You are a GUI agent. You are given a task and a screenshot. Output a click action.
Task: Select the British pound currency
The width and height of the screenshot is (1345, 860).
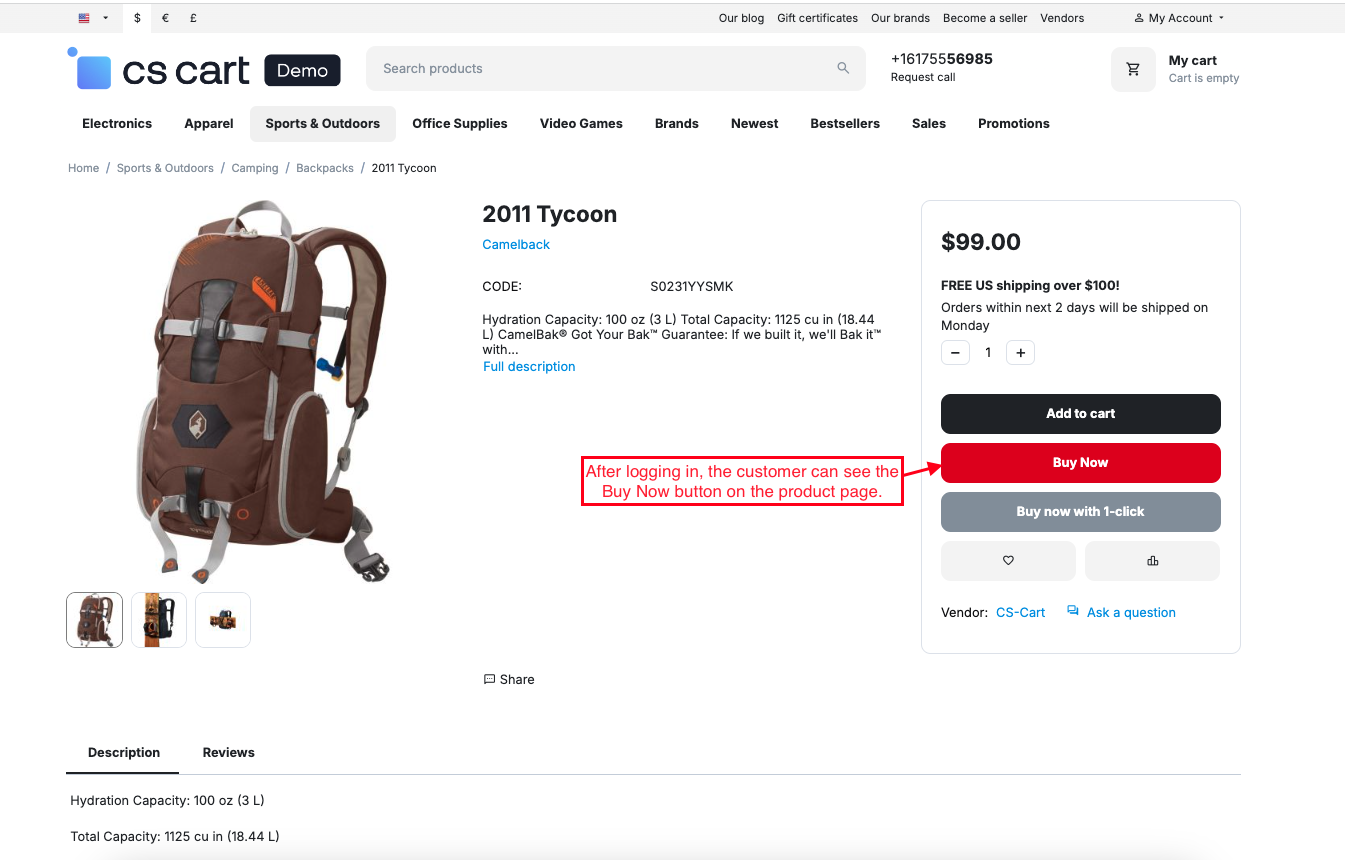(193, 18)
